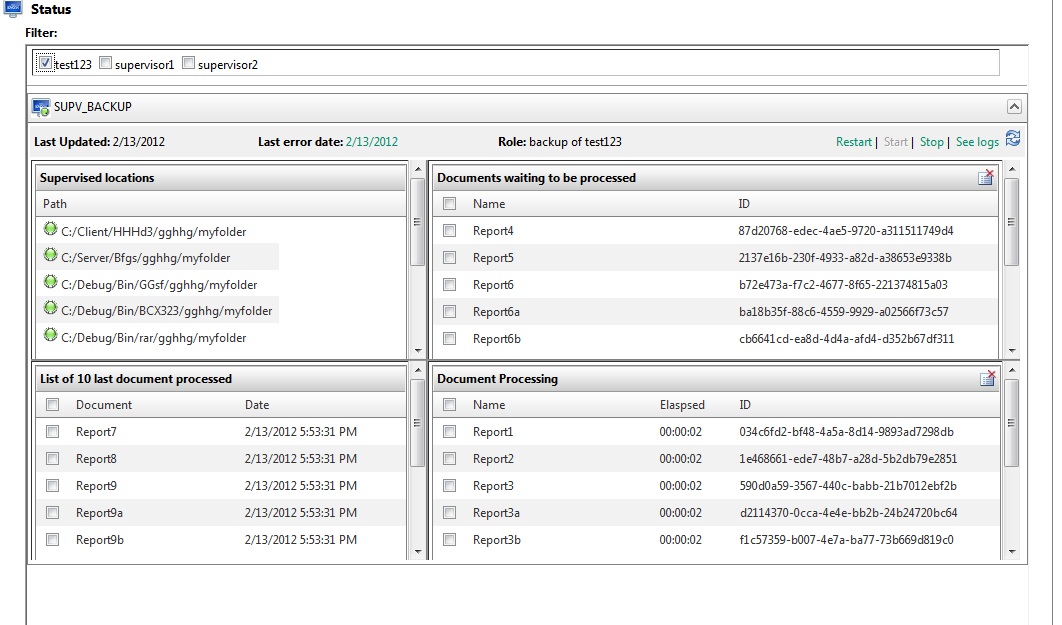Enable the supervisor2 filter checkbox

pyautogui.click(x=188, y=63)
